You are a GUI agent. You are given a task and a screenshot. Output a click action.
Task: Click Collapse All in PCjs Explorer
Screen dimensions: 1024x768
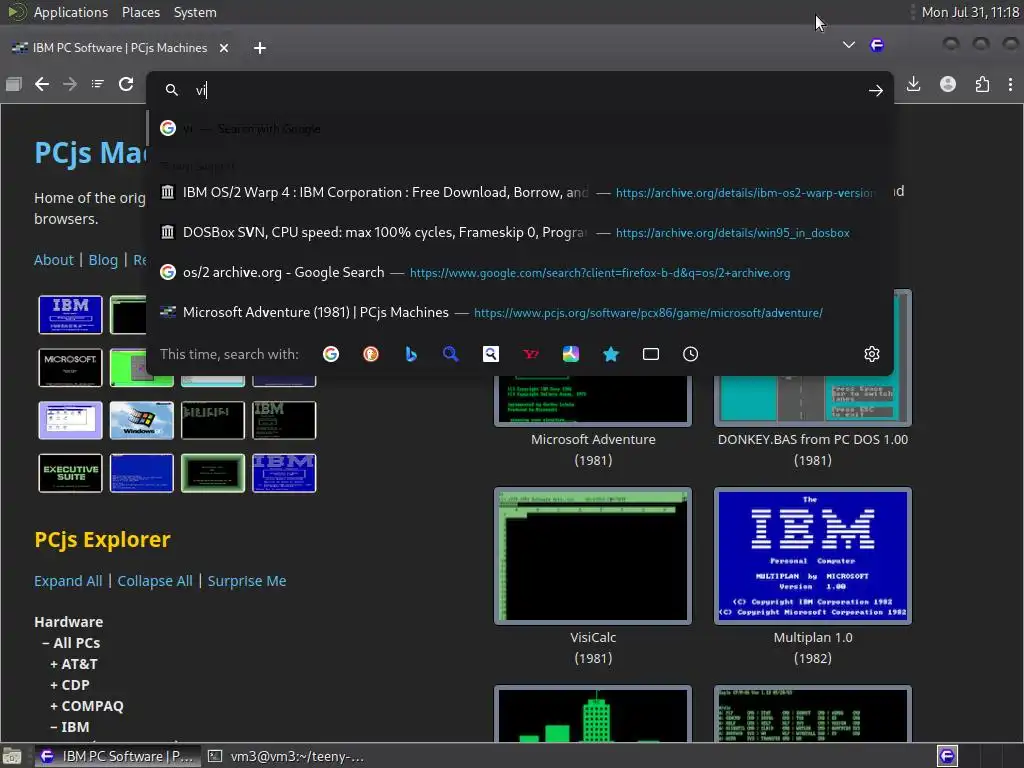pyautogui.click(x=155, y=581)
